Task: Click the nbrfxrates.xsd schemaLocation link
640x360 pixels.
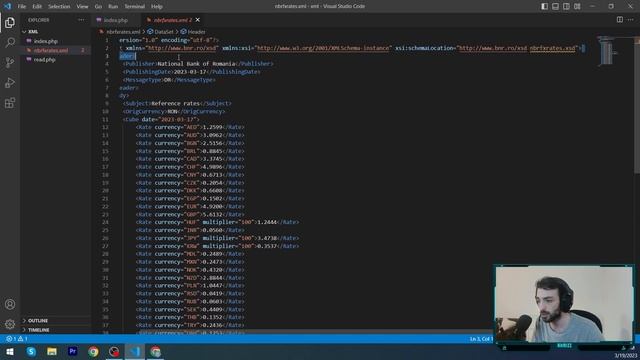Action: tap(553, 48)
